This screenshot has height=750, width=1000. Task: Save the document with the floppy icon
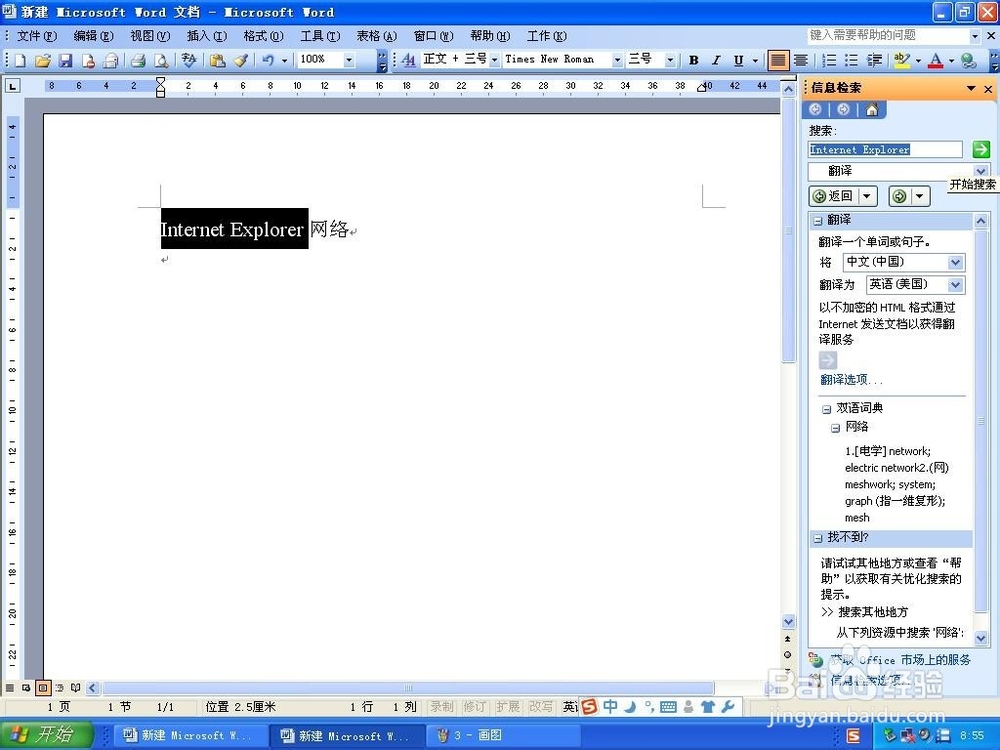pos(65,61)
